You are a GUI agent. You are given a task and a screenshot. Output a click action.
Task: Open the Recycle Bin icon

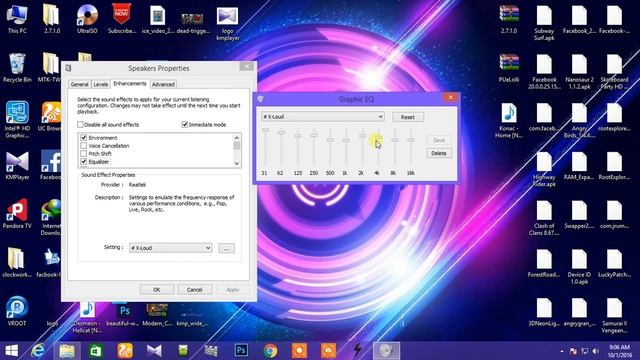[17, 67]
